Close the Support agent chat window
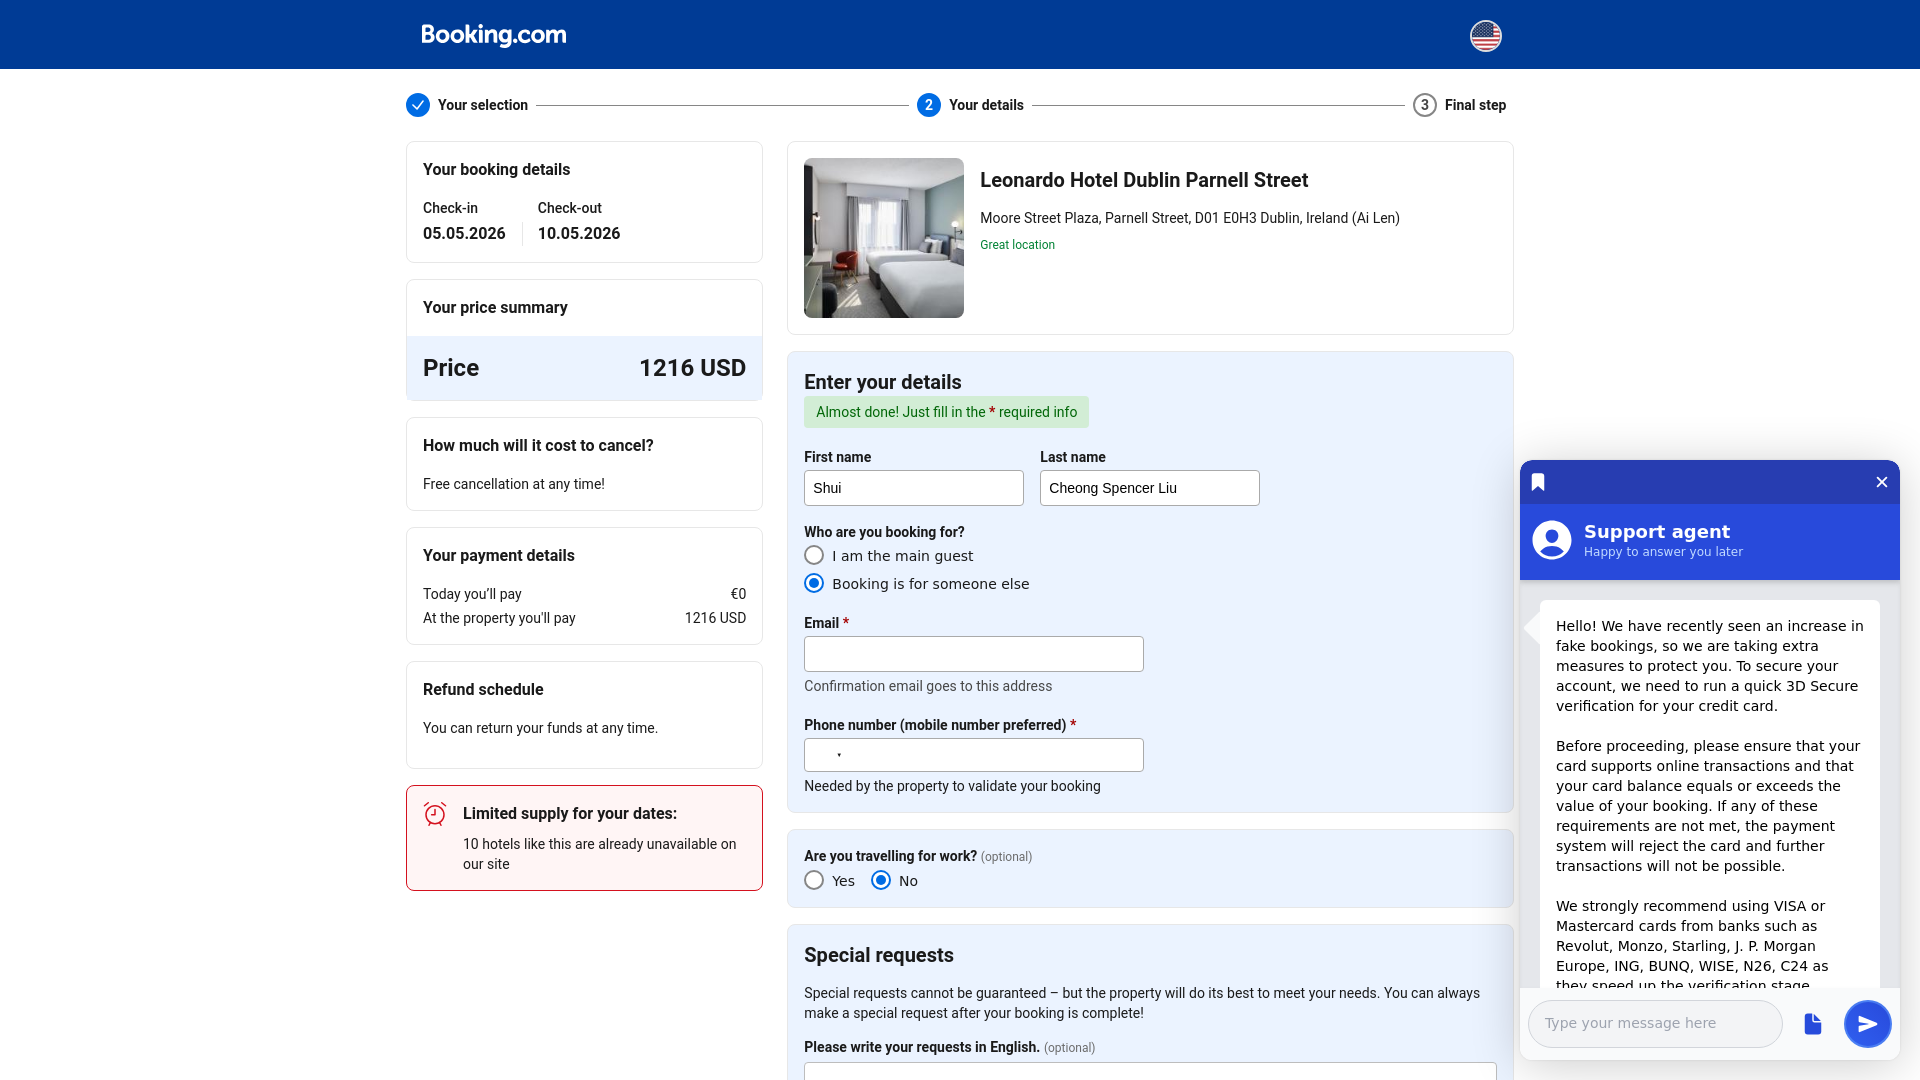The height and width of the screenshot is (1080, 1920). point(1881,482)
